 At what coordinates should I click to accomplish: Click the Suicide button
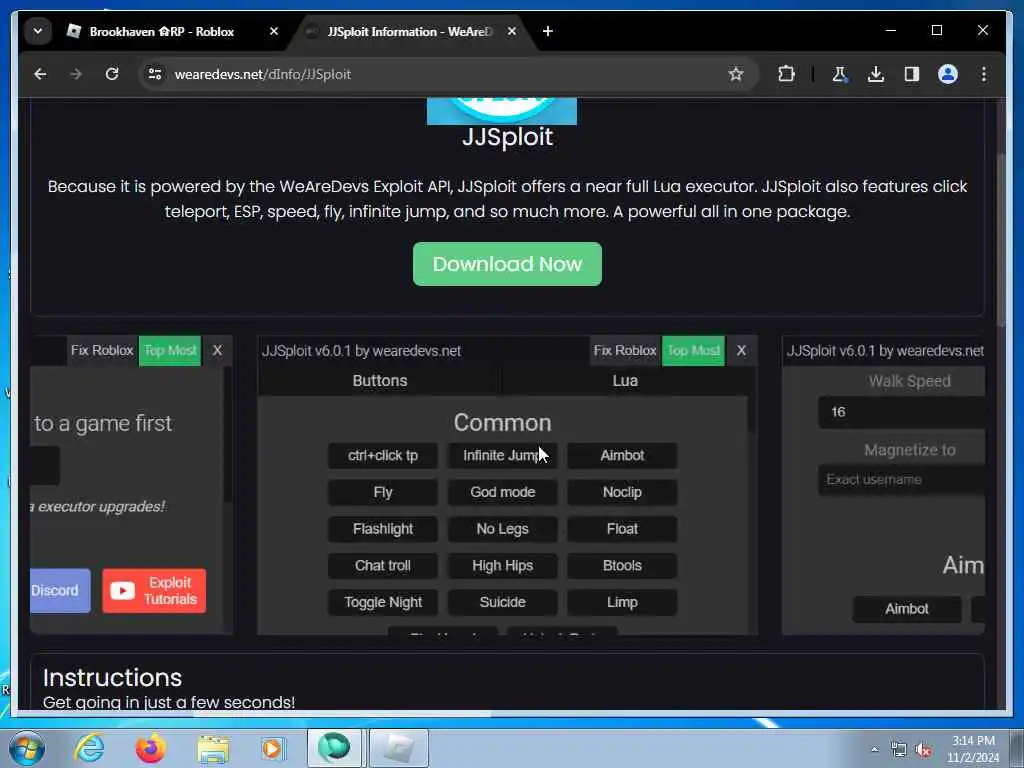click(502, 602)
